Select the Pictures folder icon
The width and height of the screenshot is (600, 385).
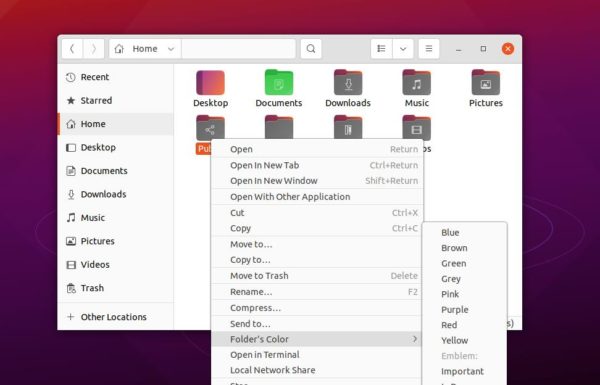click(x=486, y=82)
